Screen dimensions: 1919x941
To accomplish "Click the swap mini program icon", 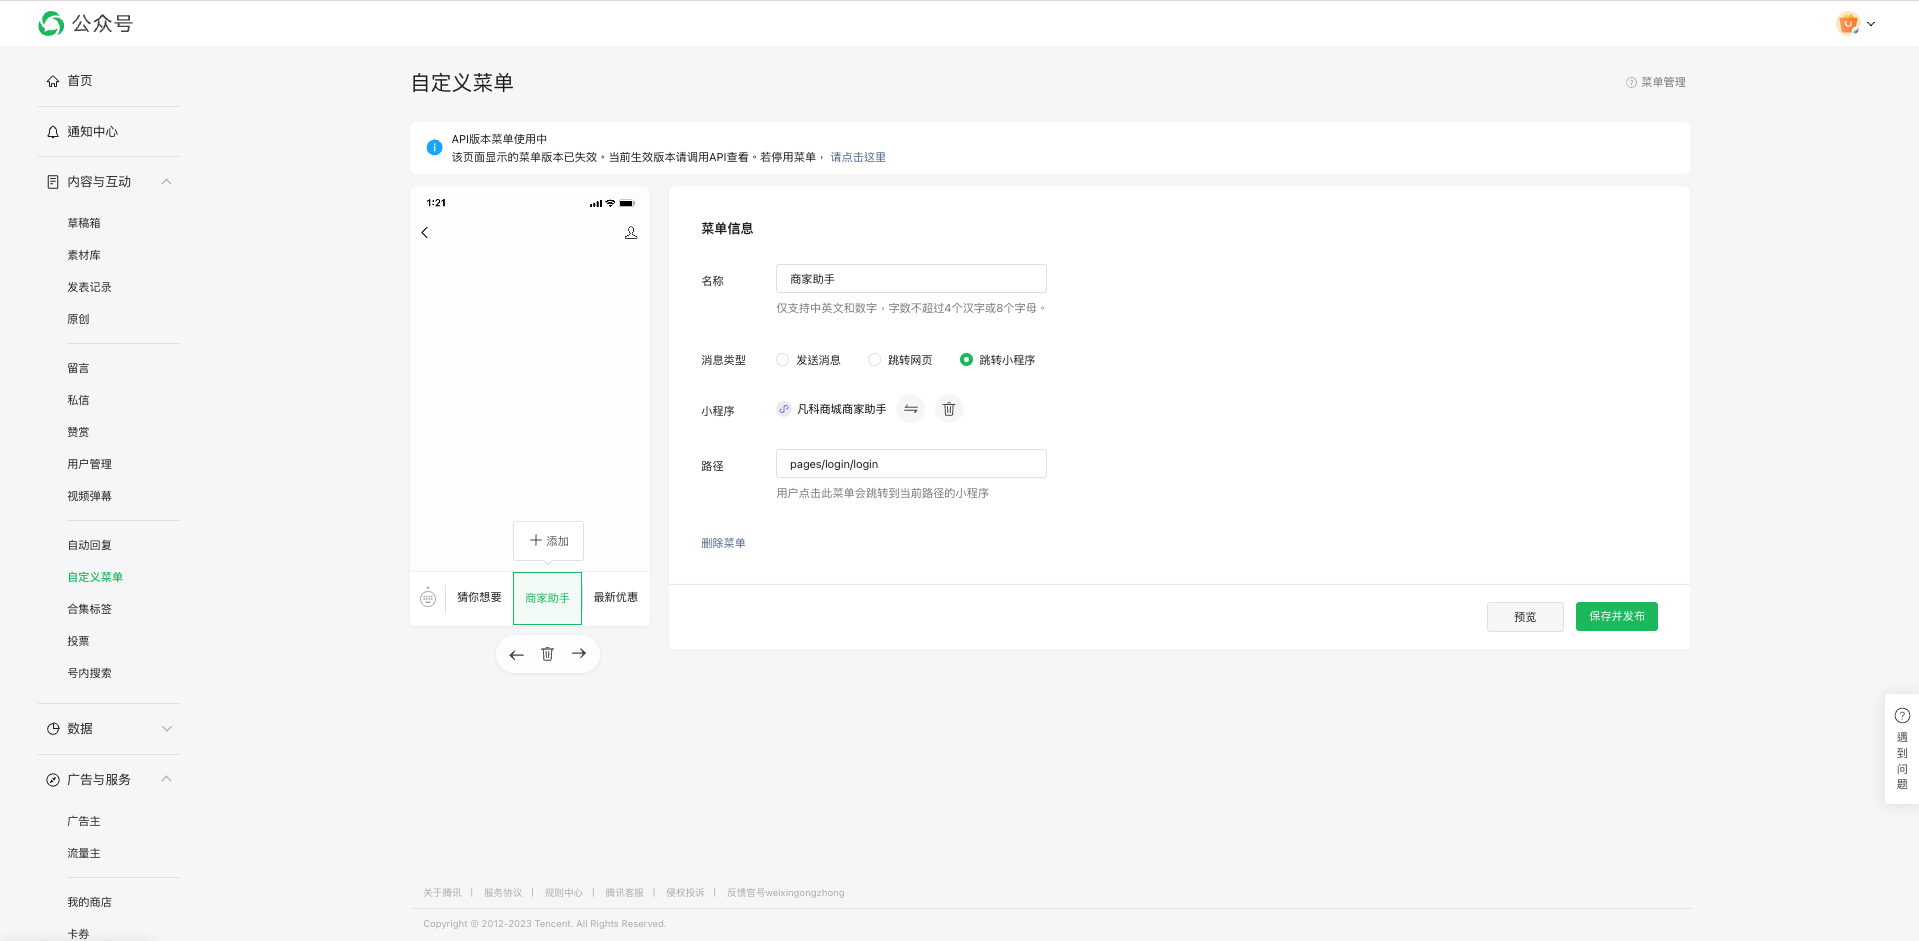I will pyautogui.click(x=910, y=409).
